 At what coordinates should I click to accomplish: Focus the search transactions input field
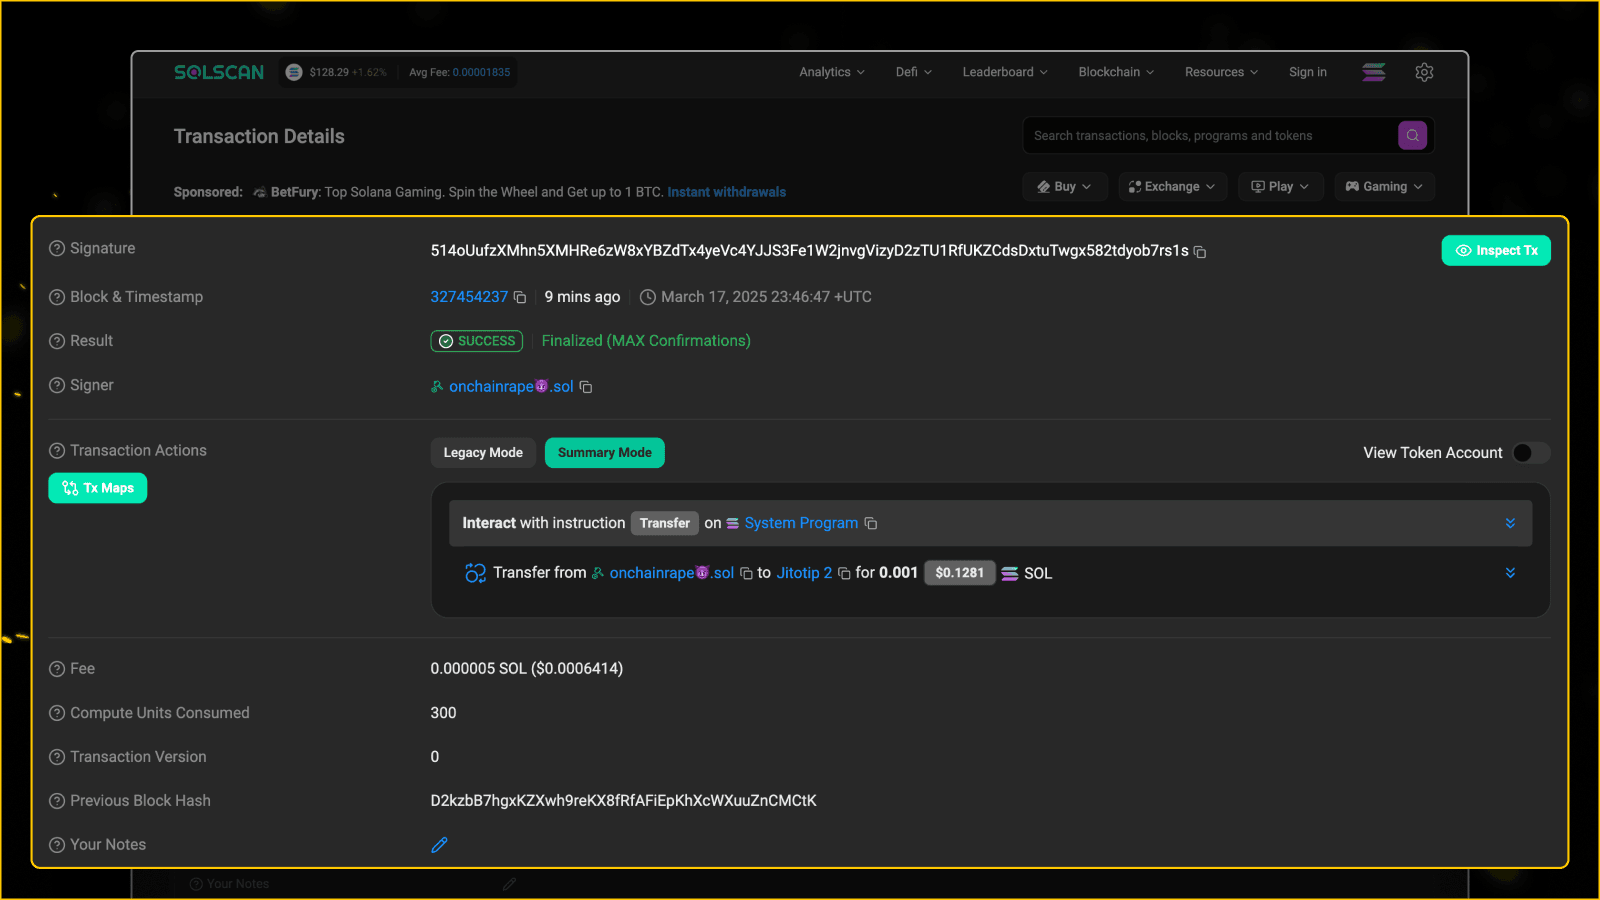1210,135
